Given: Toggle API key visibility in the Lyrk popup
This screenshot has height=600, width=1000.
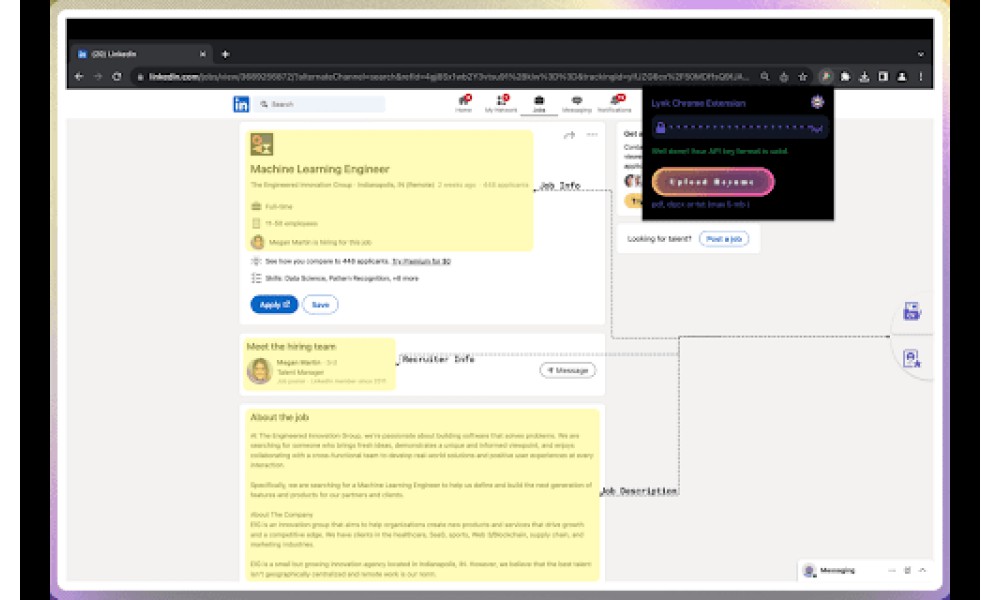Looking at the screenshot, I should click(x=816, y=128).
